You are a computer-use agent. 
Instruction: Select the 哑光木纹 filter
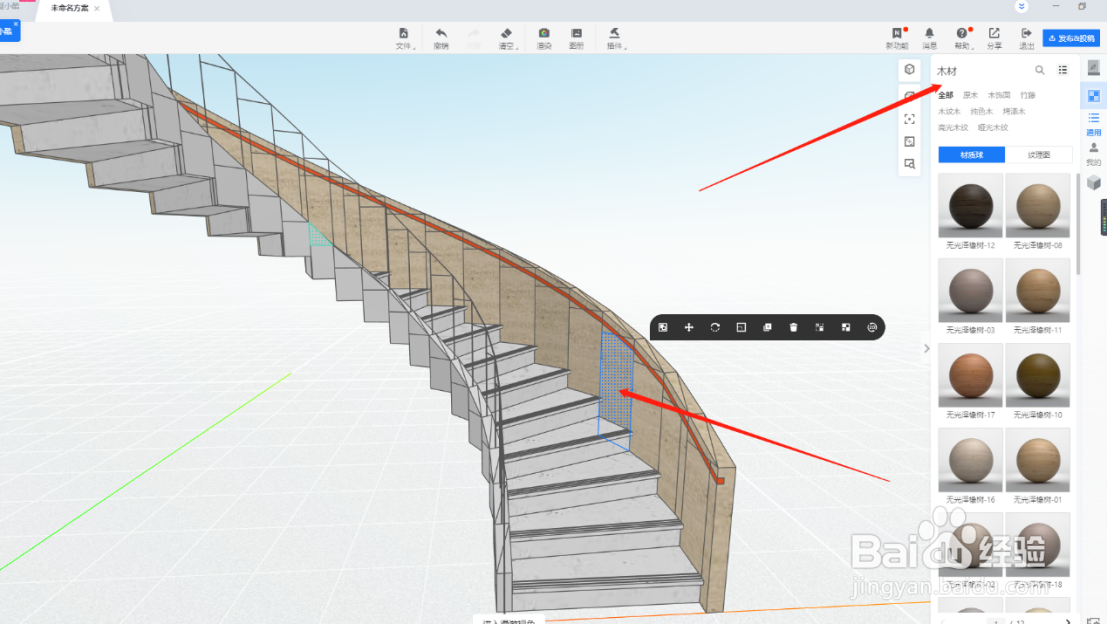coord(993,127)
